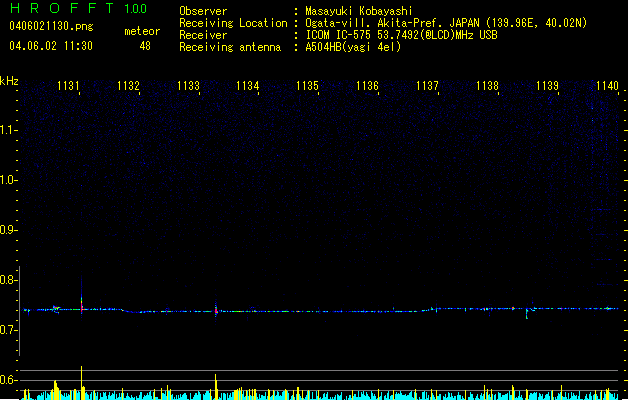Click the 1134 time axis marker
The image size is (629, 400).
[x=248, y=86]
